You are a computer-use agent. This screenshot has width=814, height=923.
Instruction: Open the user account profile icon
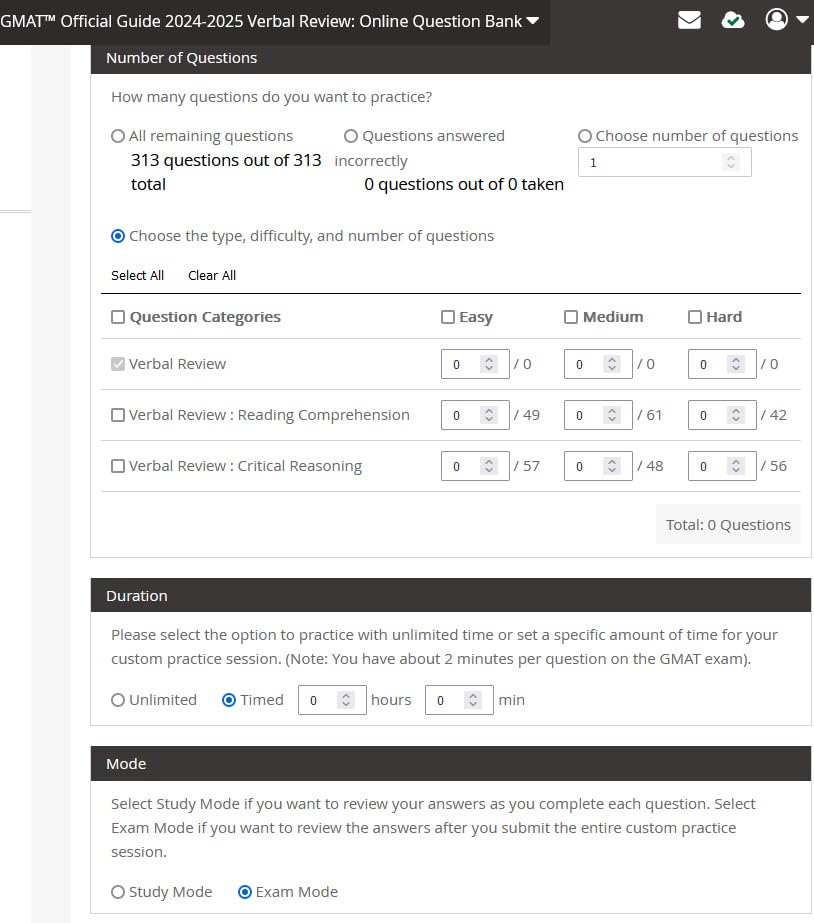click(x=777, y=19)
